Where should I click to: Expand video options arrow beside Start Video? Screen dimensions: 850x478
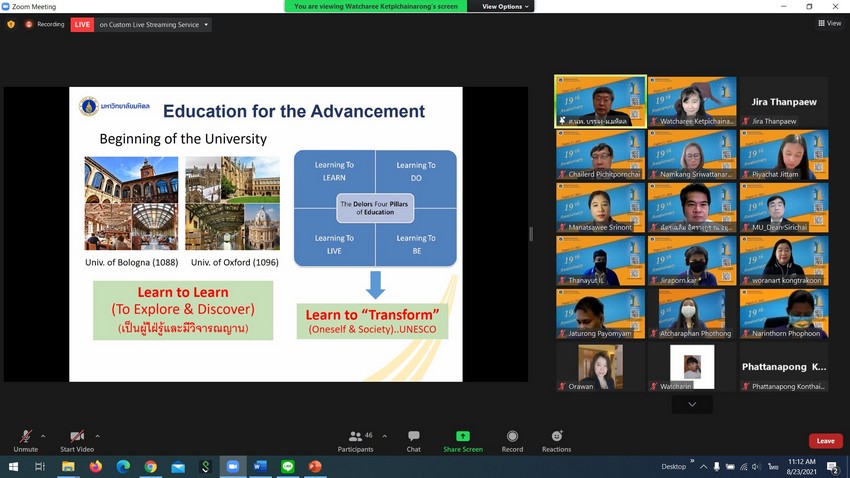tap(97, 435)
